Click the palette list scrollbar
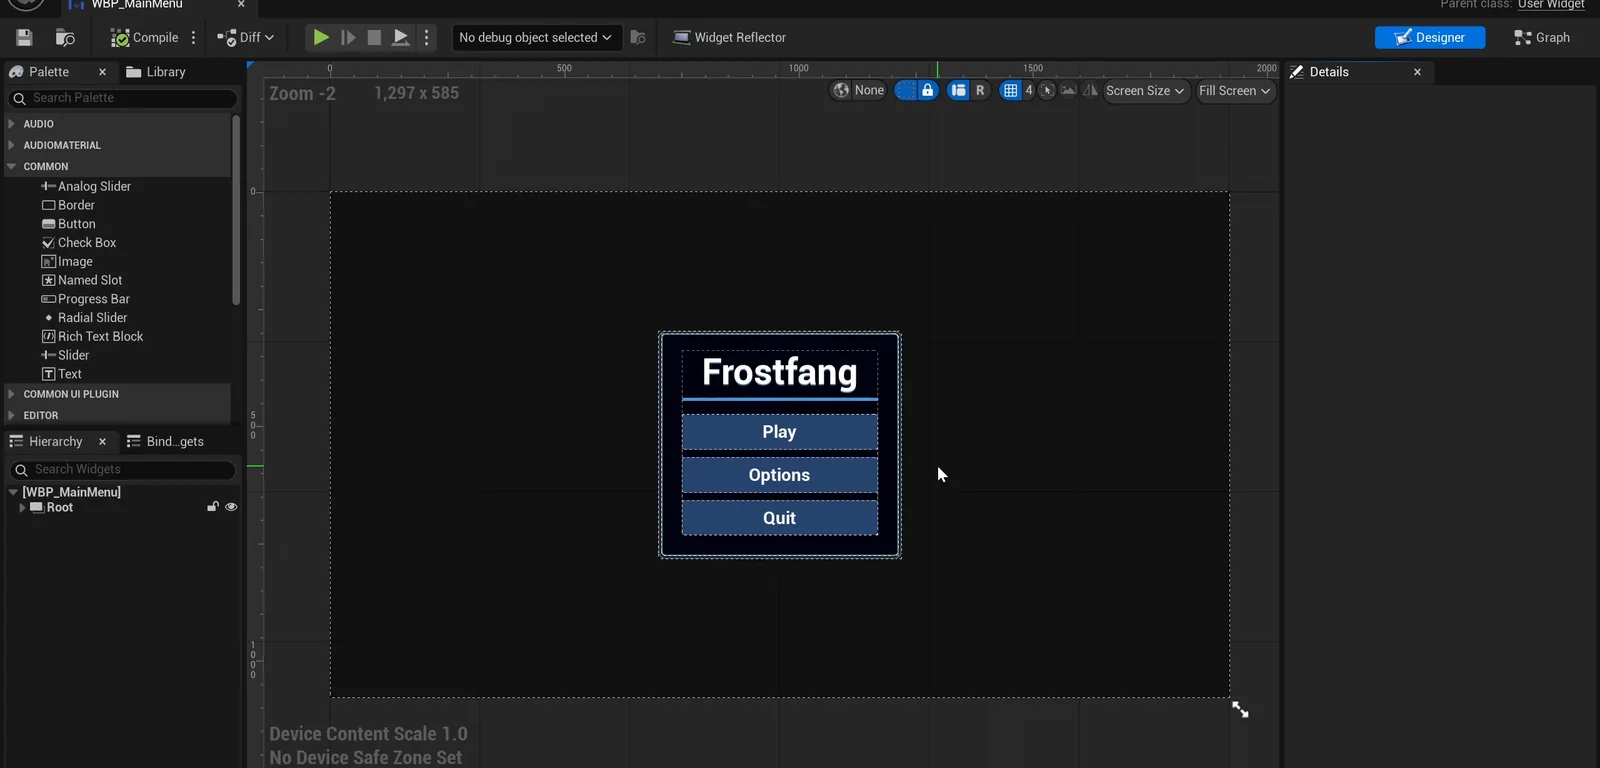This screenshot has width=1600, height=768. coord(236,210)
